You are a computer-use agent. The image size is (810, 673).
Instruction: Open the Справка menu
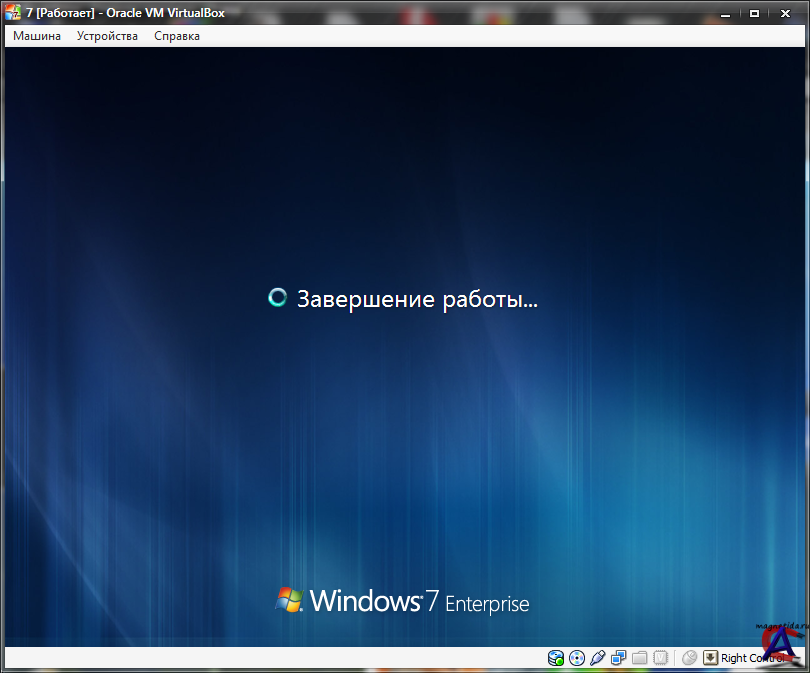[177, 36]
